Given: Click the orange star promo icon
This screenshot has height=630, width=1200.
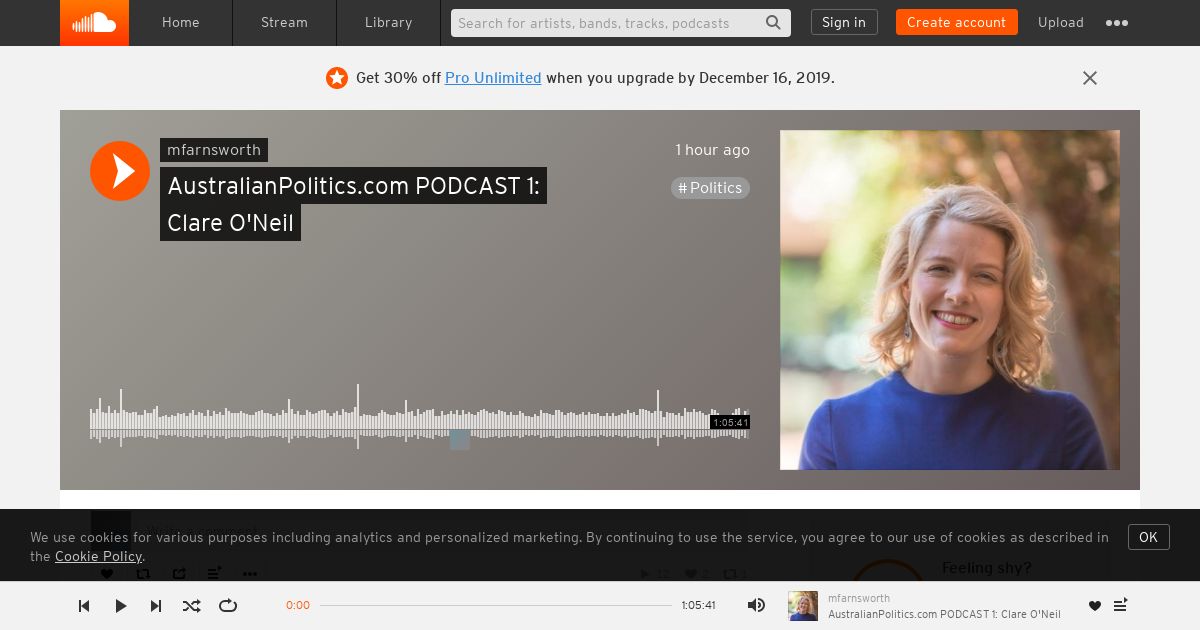Looking at the screenshot, I should pos(337,78).
